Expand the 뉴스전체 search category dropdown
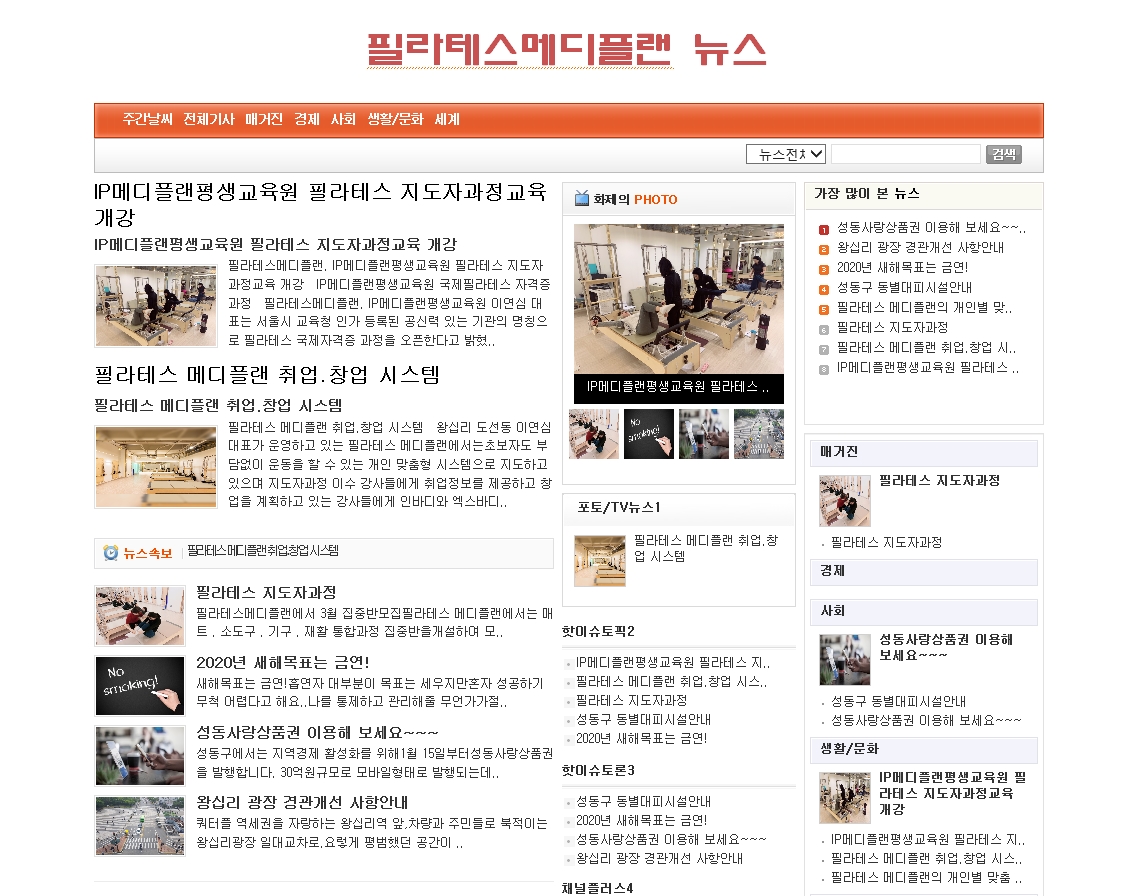Image resolution: width=1126 pixels, height=896 pixels. point(786,154)
